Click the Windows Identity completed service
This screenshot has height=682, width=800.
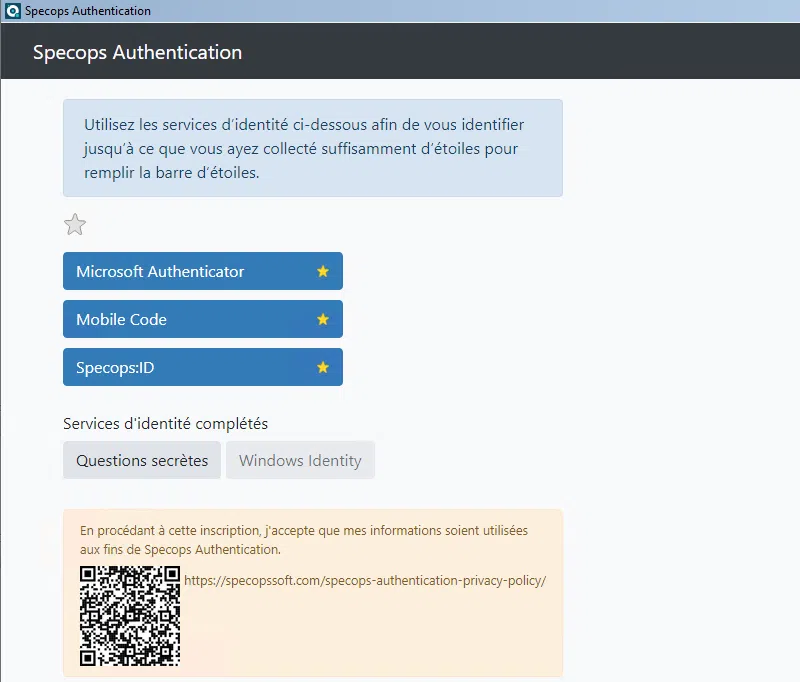click(x=301, y=460)
